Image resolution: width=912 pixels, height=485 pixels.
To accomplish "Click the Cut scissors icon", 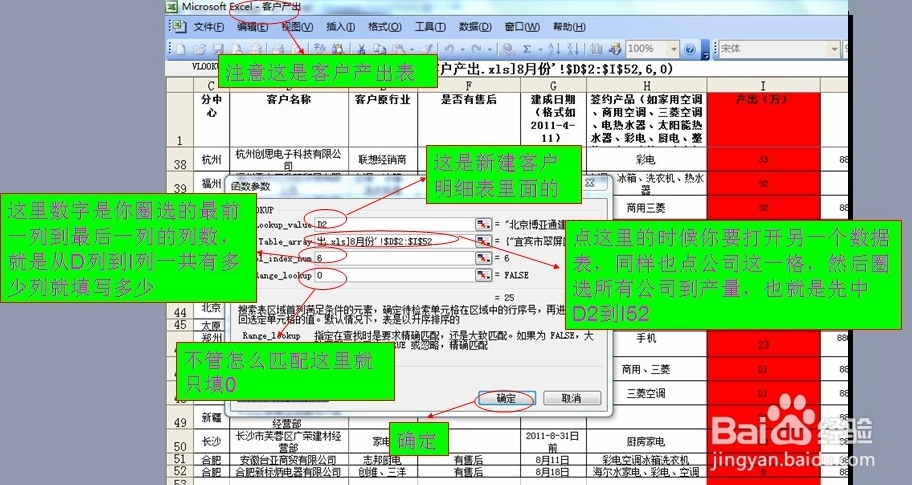I will [x=361, y=49].
